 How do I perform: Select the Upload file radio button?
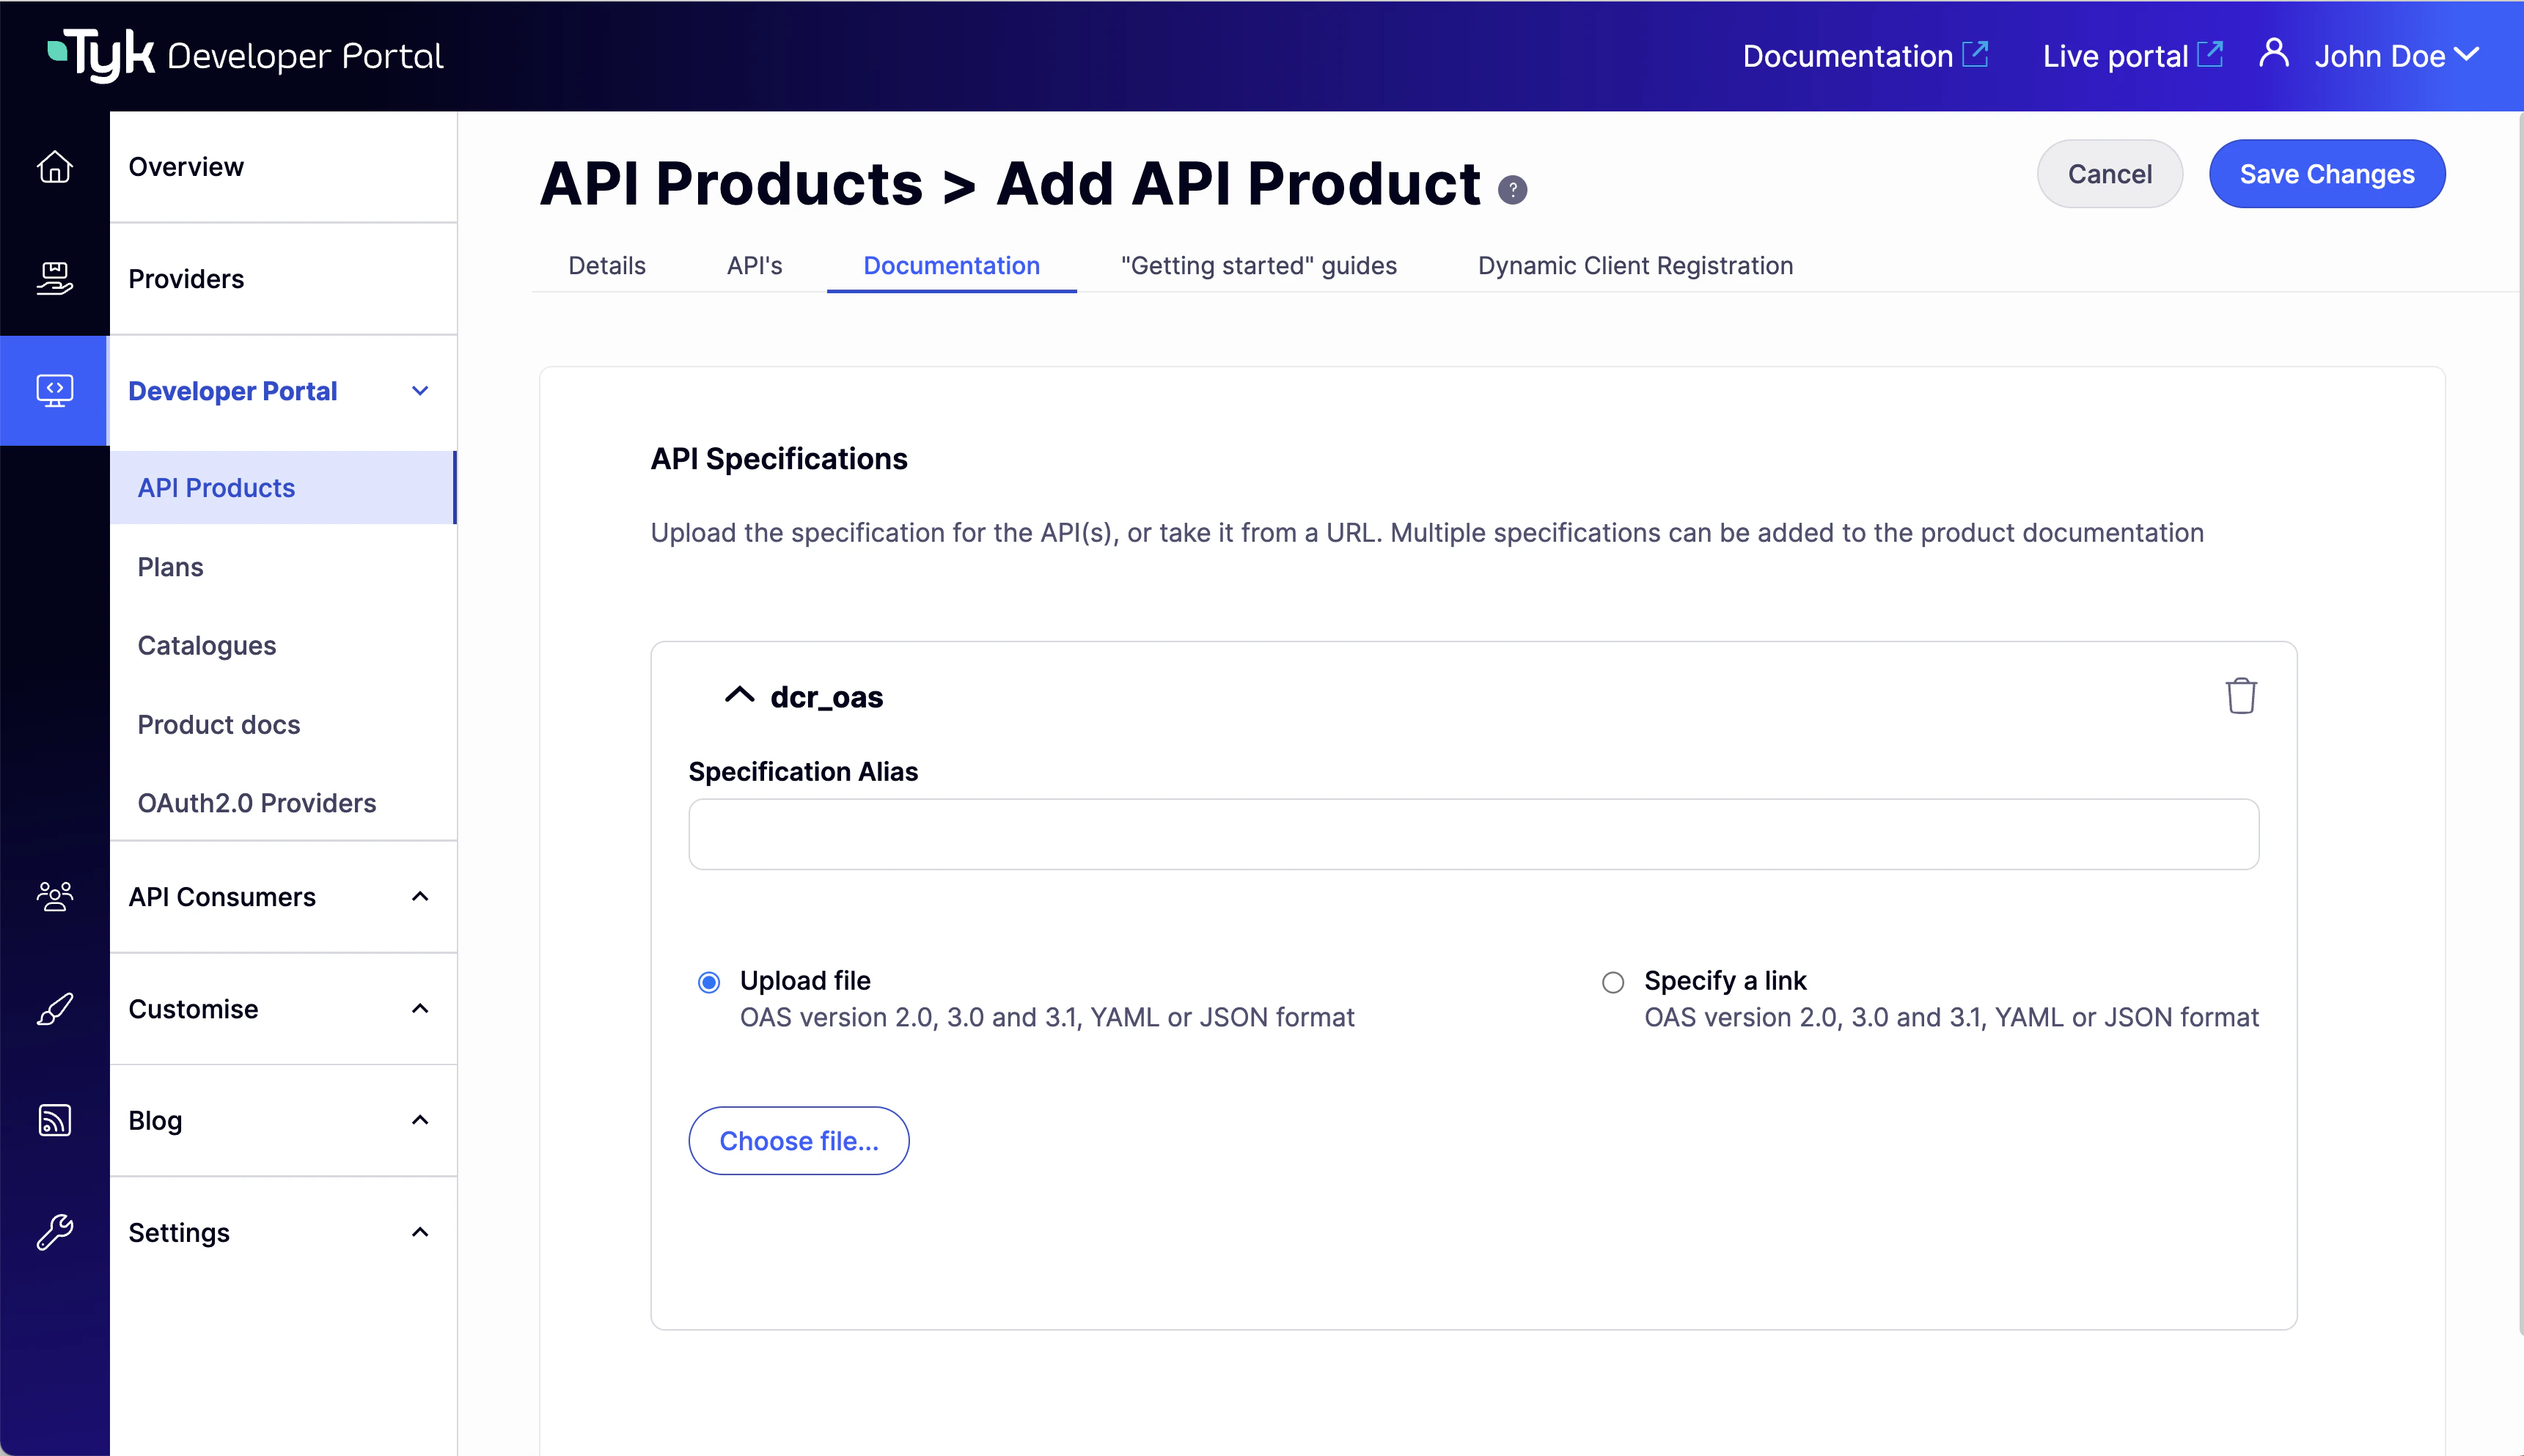click(709, 981)
